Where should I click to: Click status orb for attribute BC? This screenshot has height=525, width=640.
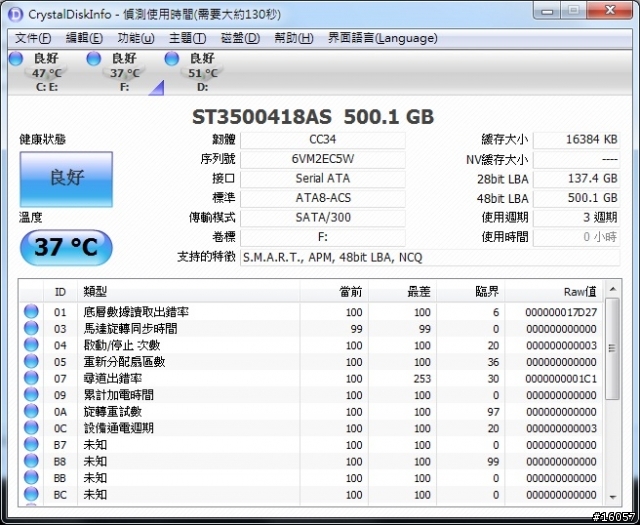[x=31, y=494]
